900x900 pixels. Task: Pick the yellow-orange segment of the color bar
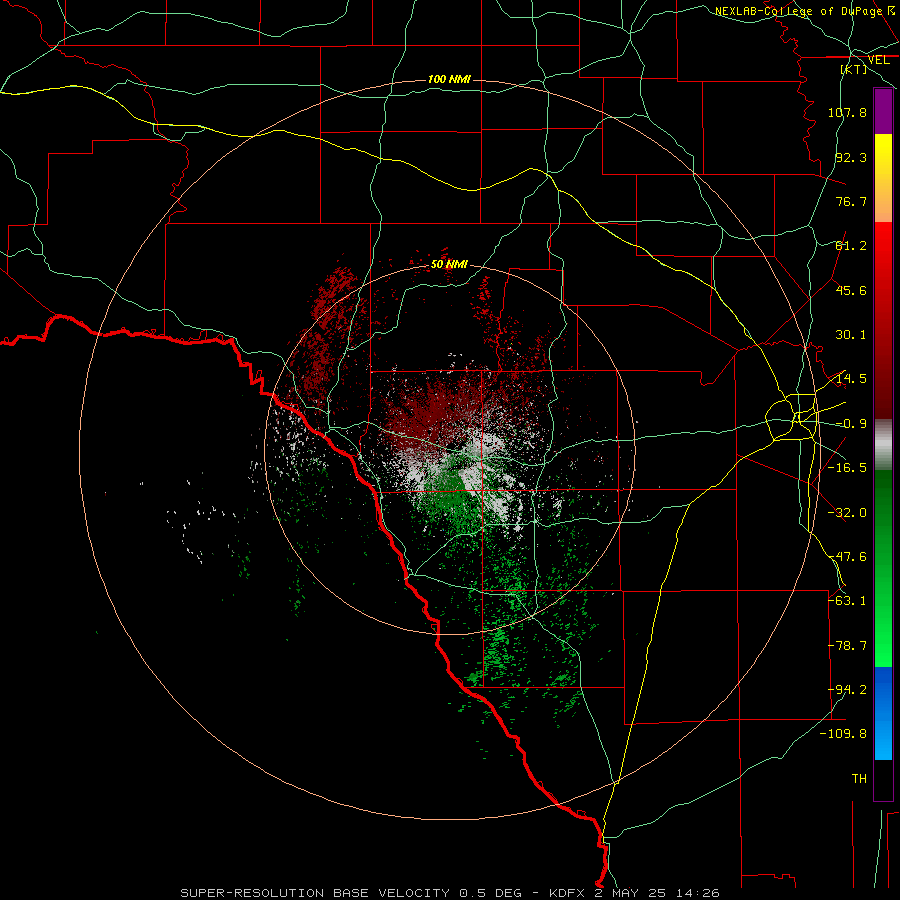(x=883, y=178)
